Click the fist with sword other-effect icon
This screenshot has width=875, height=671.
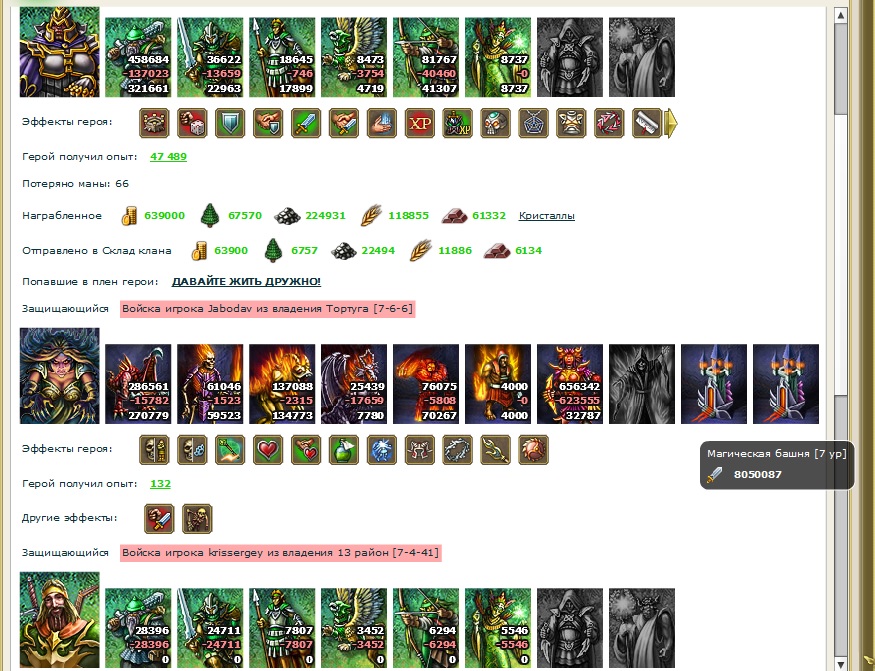(159, 519)
